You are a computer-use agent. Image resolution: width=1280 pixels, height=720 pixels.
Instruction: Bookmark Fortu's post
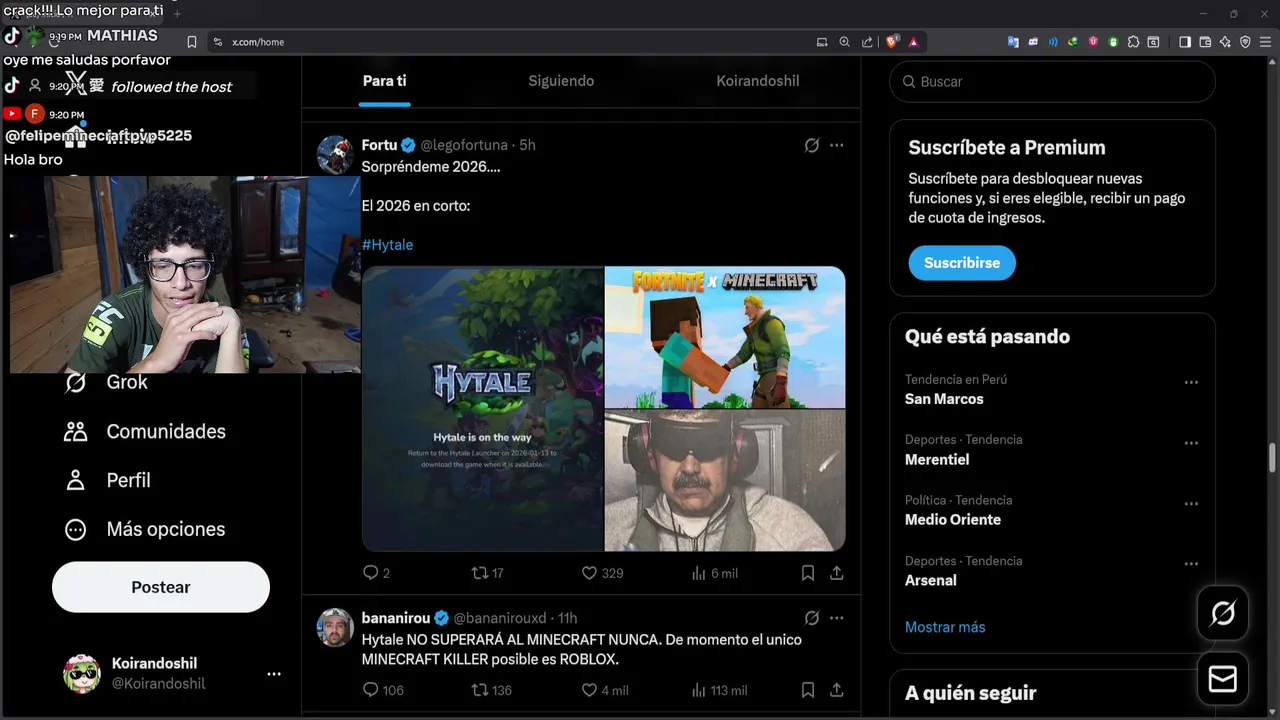[x=808, y=573]
